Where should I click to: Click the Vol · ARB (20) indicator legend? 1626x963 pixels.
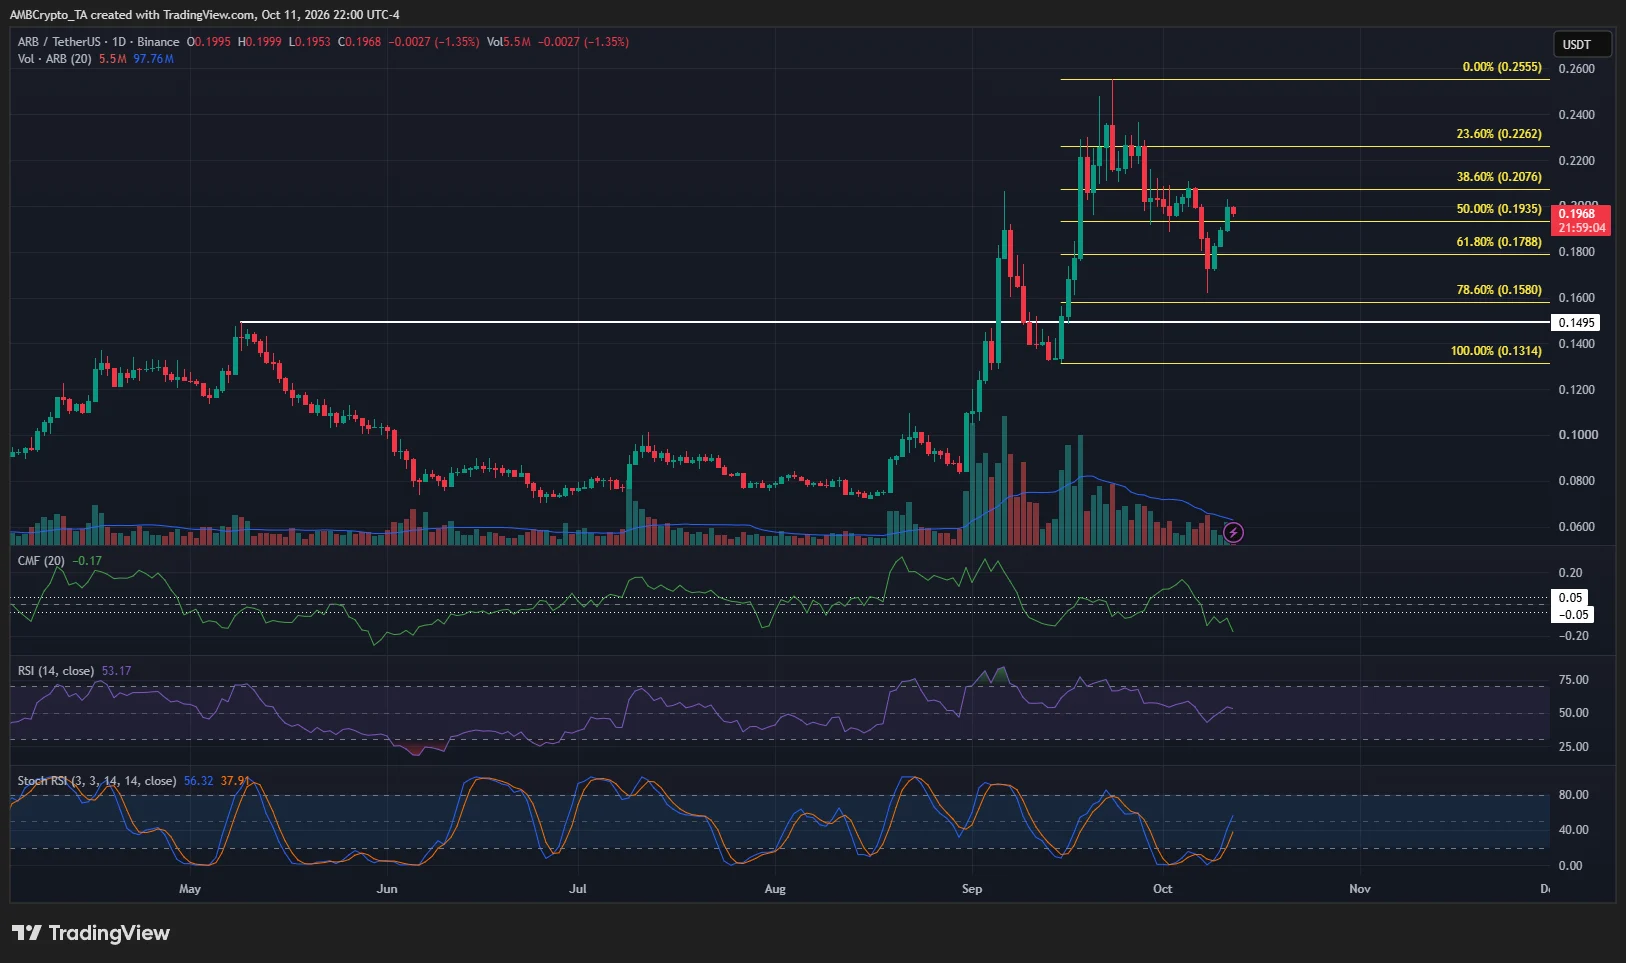pos(55,59)
